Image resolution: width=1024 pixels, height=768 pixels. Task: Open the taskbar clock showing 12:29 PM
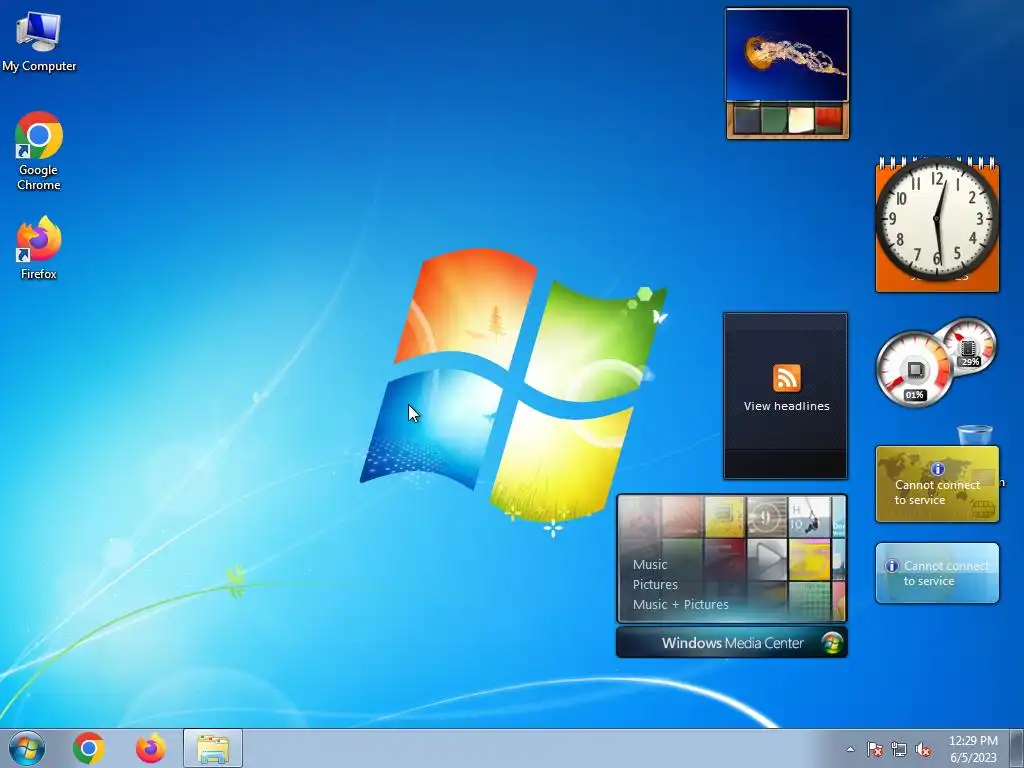[x=973, y=749]
